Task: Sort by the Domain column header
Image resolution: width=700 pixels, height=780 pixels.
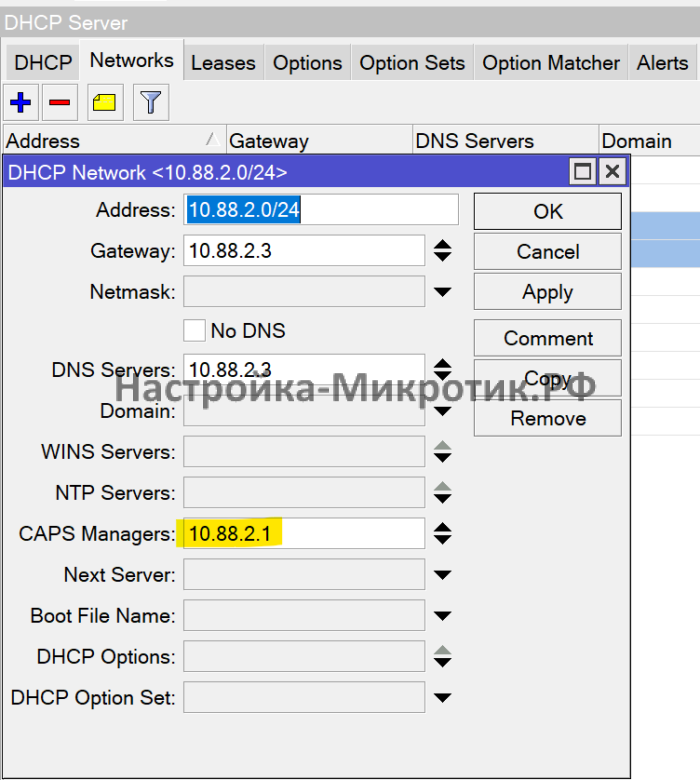Action: (x=649, y=141)
